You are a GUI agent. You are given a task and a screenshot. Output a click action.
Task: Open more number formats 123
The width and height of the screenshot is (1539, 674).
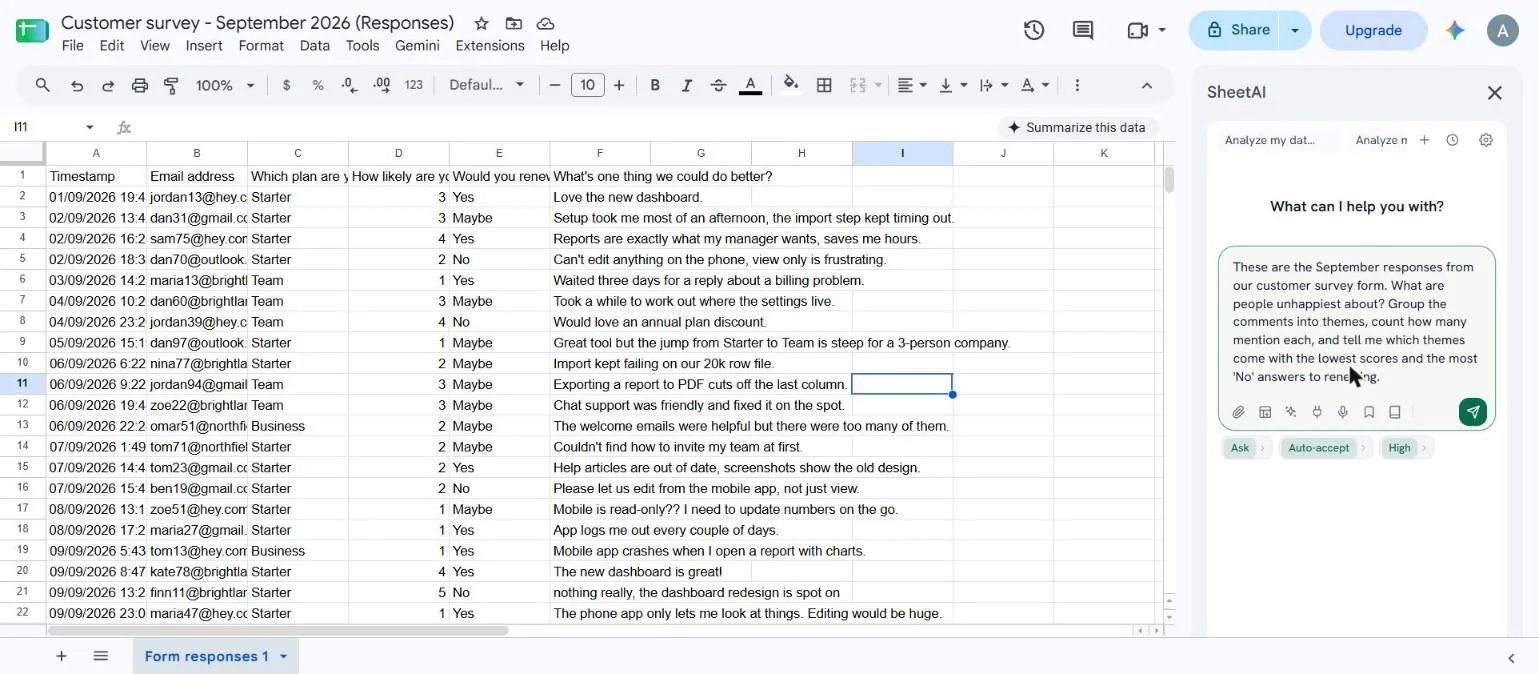(x=414, y=86)
